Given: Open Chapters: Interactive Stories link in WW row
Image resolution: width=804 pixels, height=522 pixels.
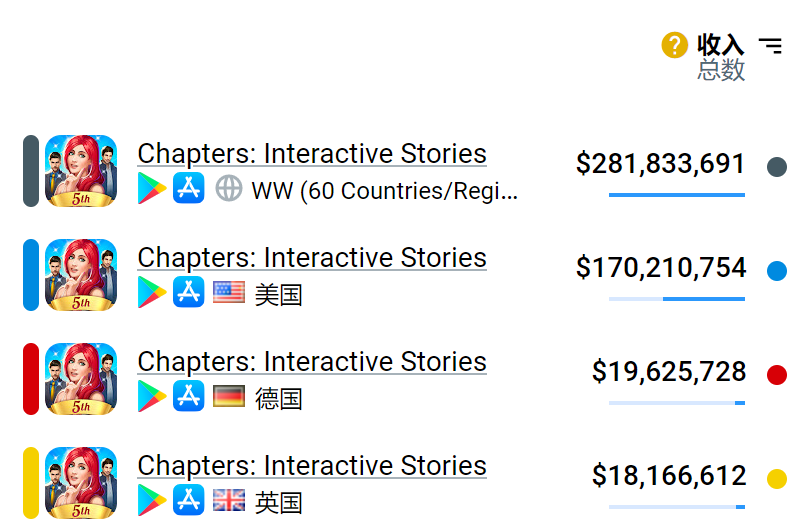Looking at the screenshot, I should point(312,154).
